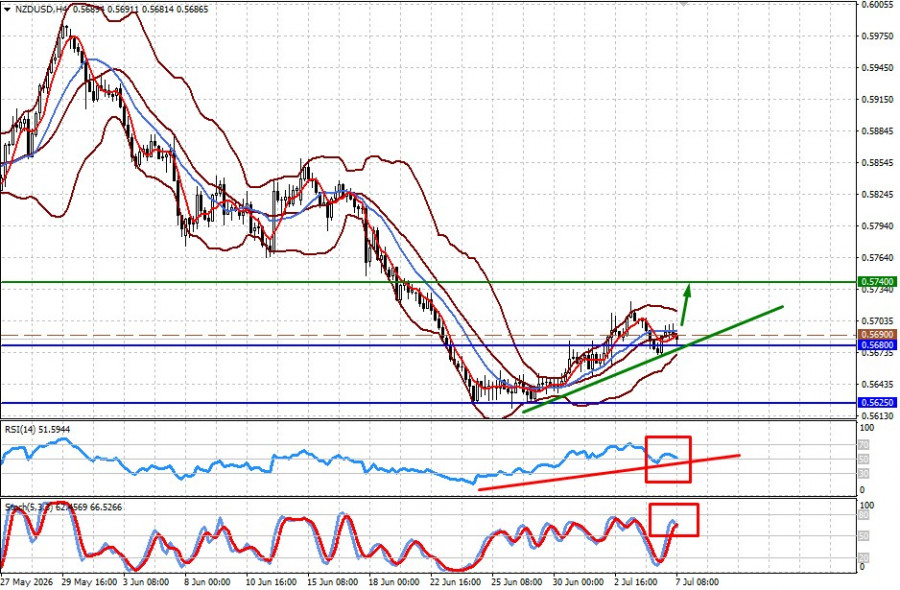This screenshot has width=900, height=590.
Task: Click the RSI 70 level scale label
Action: coord(864,445)
